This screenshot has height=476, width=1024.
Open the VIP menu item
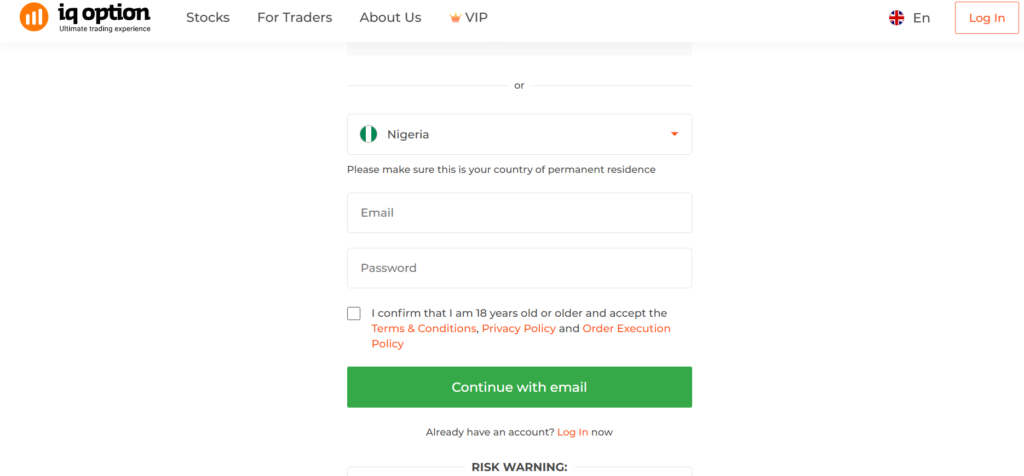point(469,18)
